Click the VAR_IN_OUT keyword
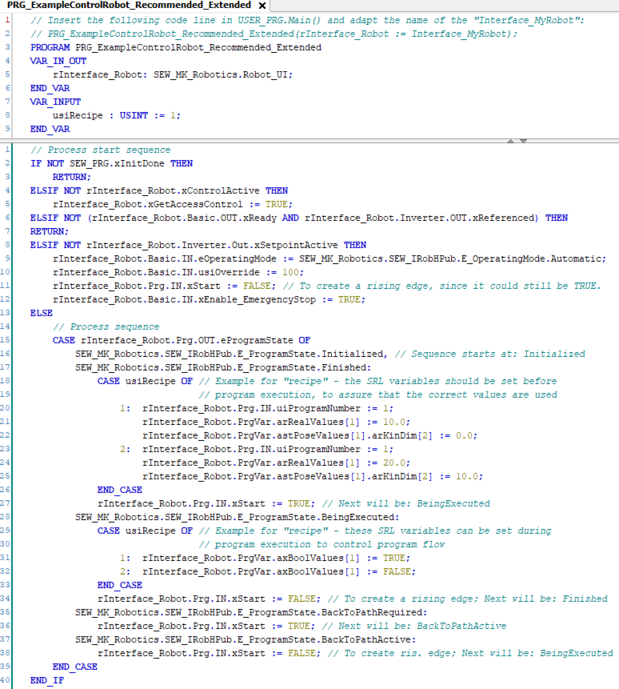Viewport: 619px width, 689px height. click(58, 61)
